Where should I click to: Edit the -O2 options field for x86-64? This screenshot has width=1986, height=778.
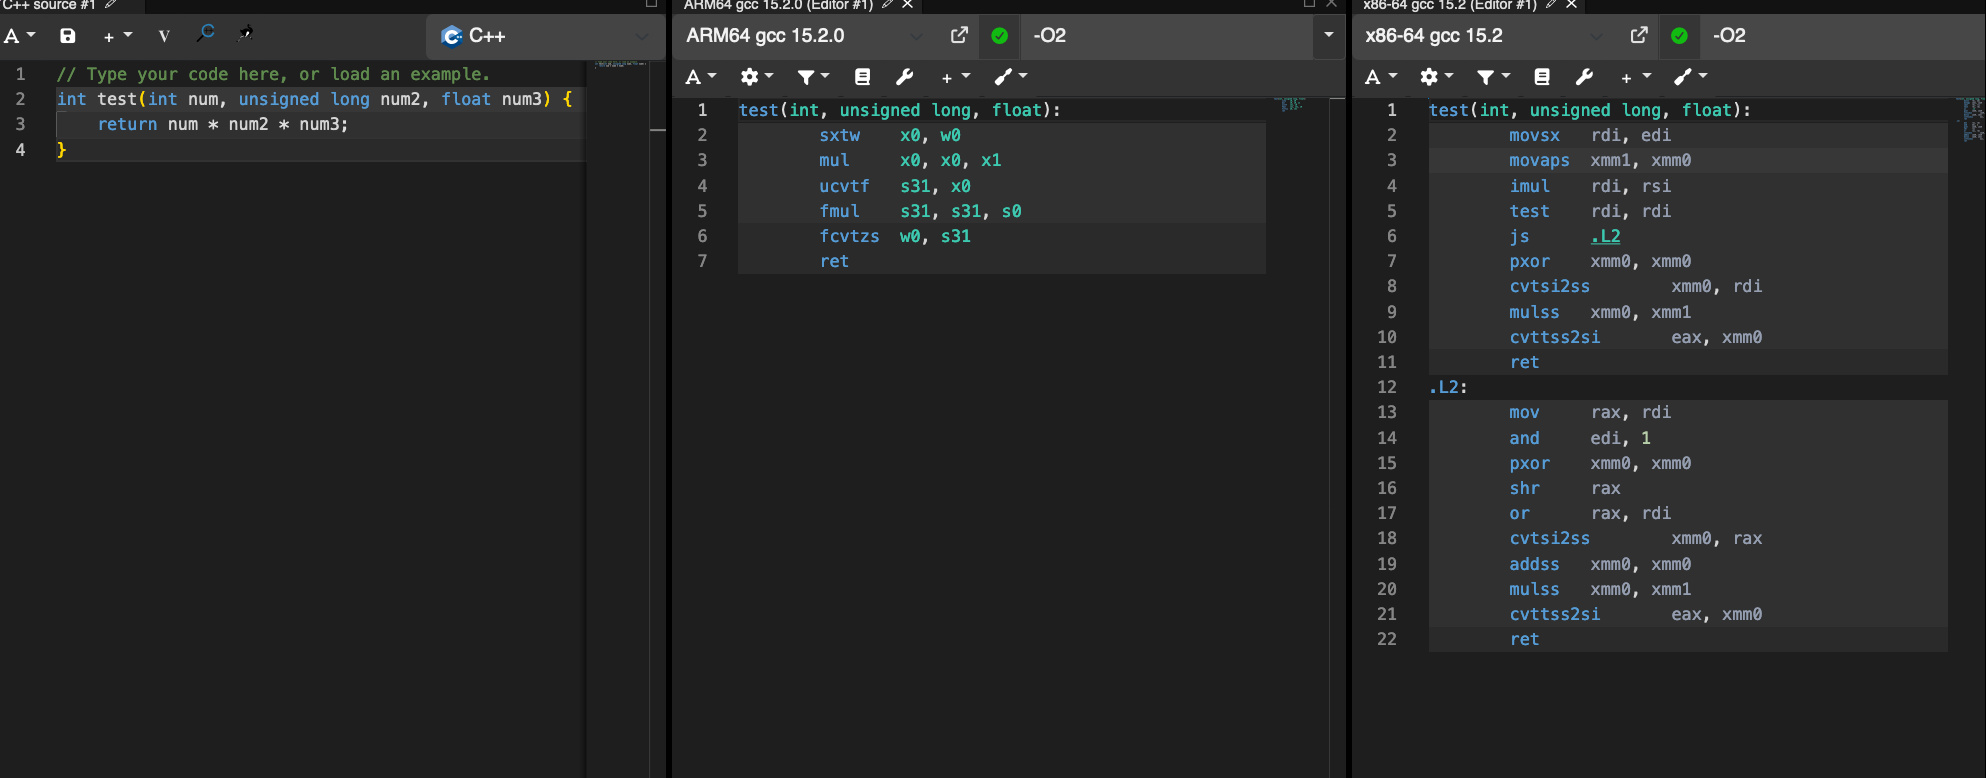coord(1845,36)
